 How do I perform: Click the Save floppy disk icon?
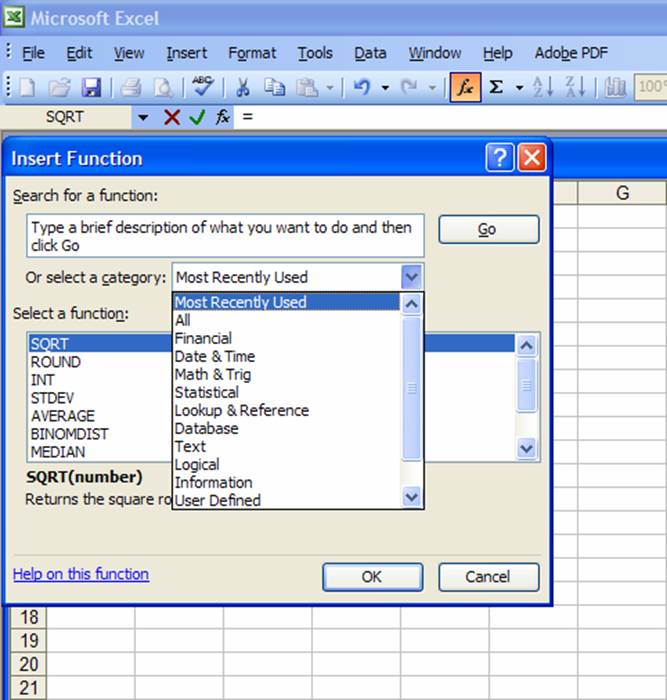[92, 87]
